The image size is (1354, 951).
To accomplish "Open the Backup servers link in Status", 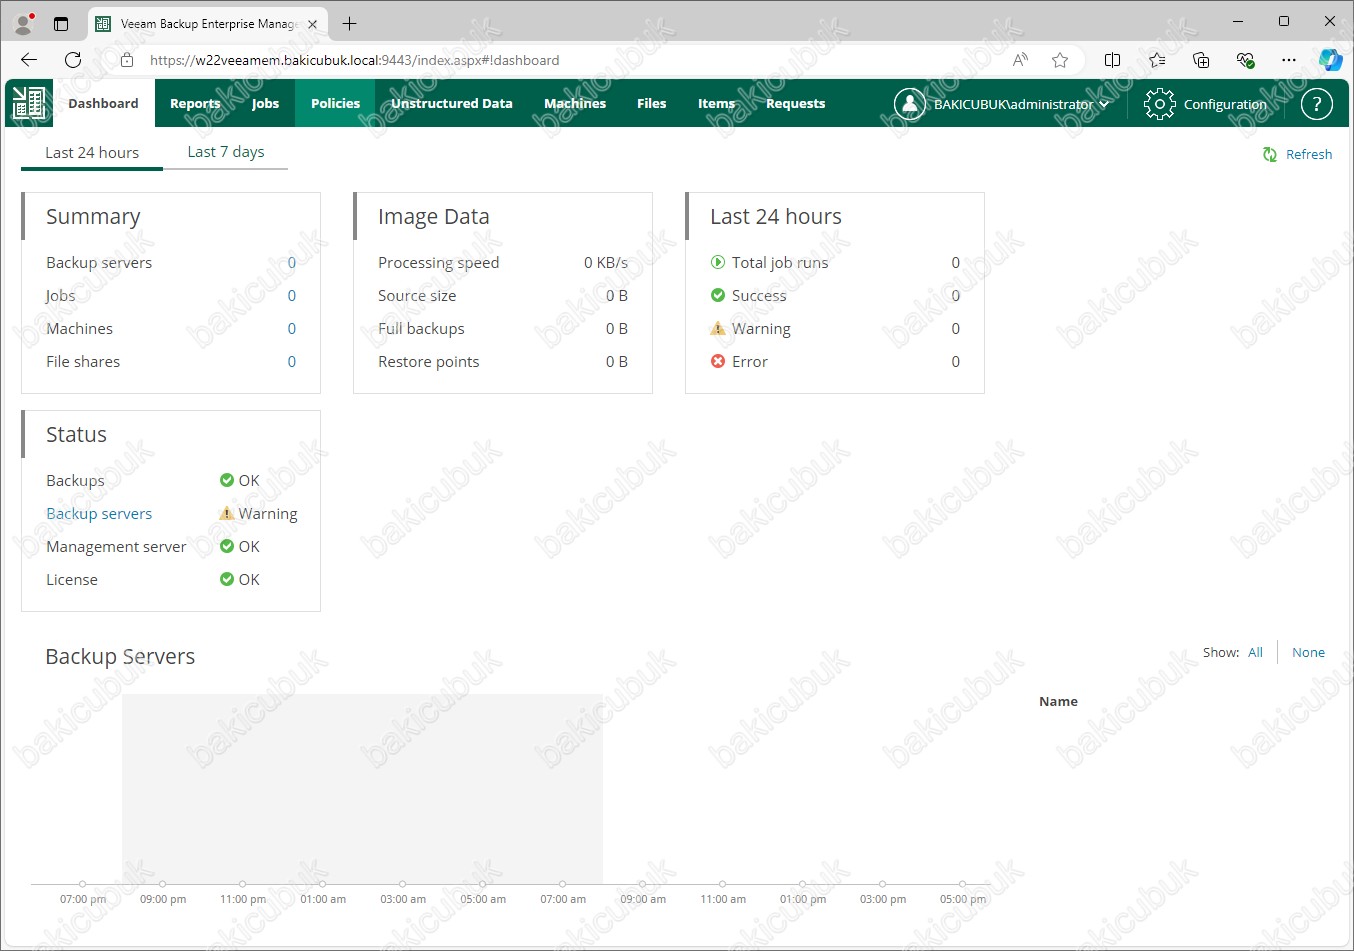I will (x=99, y=513).
